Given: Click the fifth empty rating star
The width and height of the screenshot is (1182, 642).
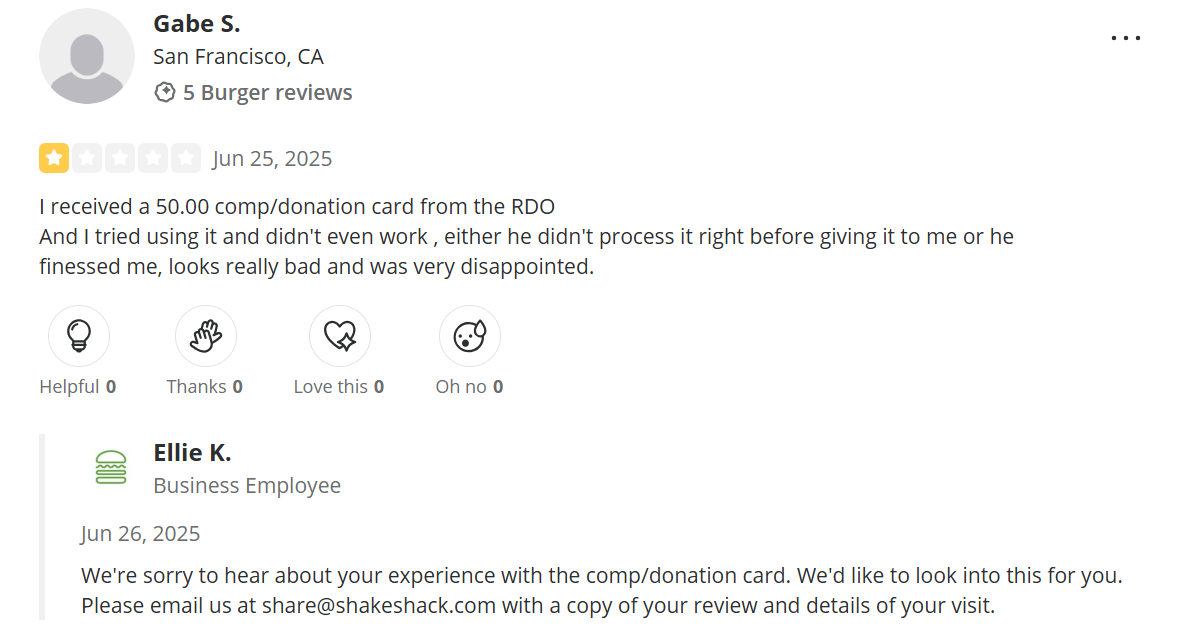Looking at the screenshot, I should [185, 157].
